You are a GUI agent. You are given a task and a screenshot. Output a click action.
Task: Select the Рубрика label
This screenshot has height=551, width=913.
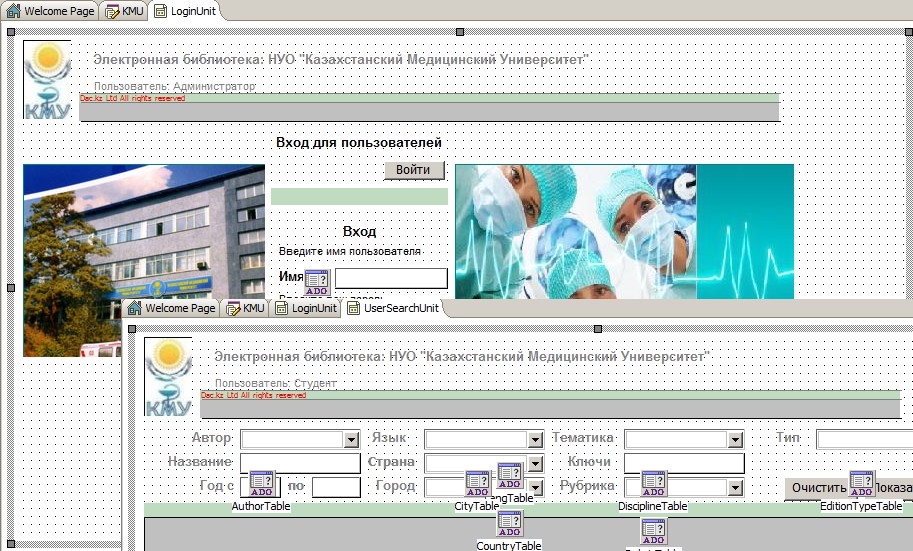click(588, 486)
